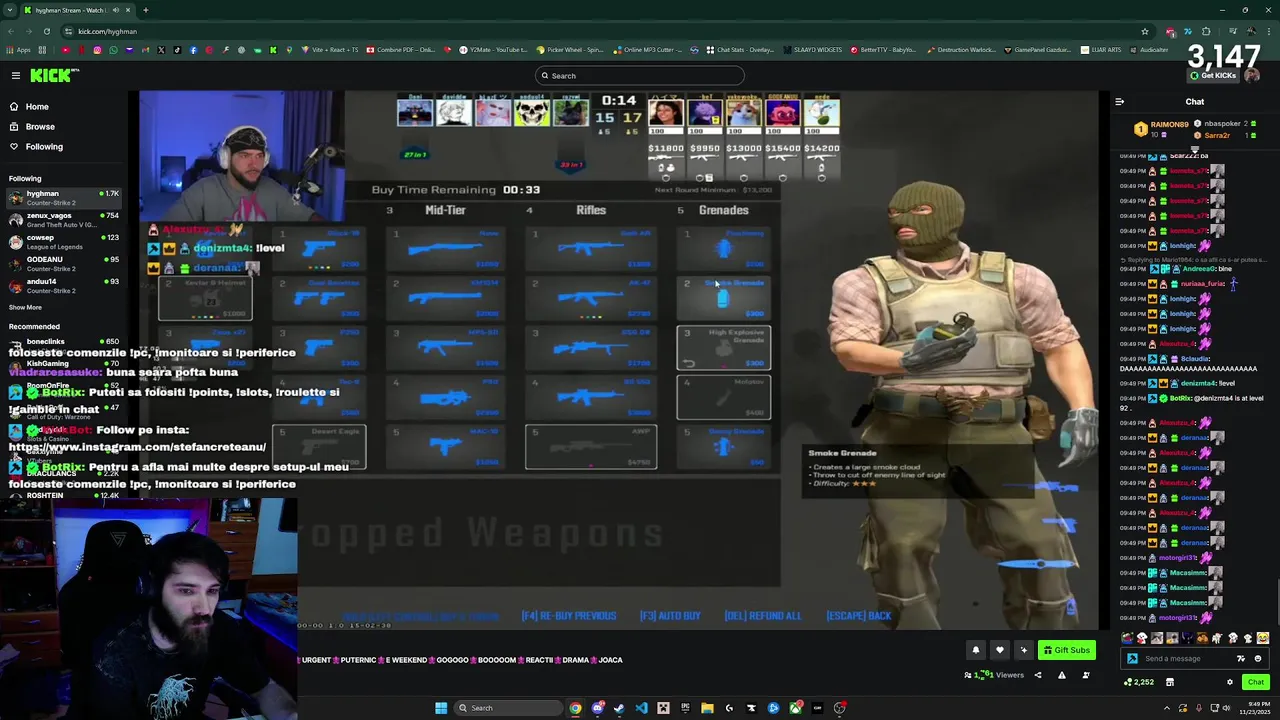1280x720 pixels.
Task: Open GODEANU channel in Following list
Action: (x=64, y=264)
